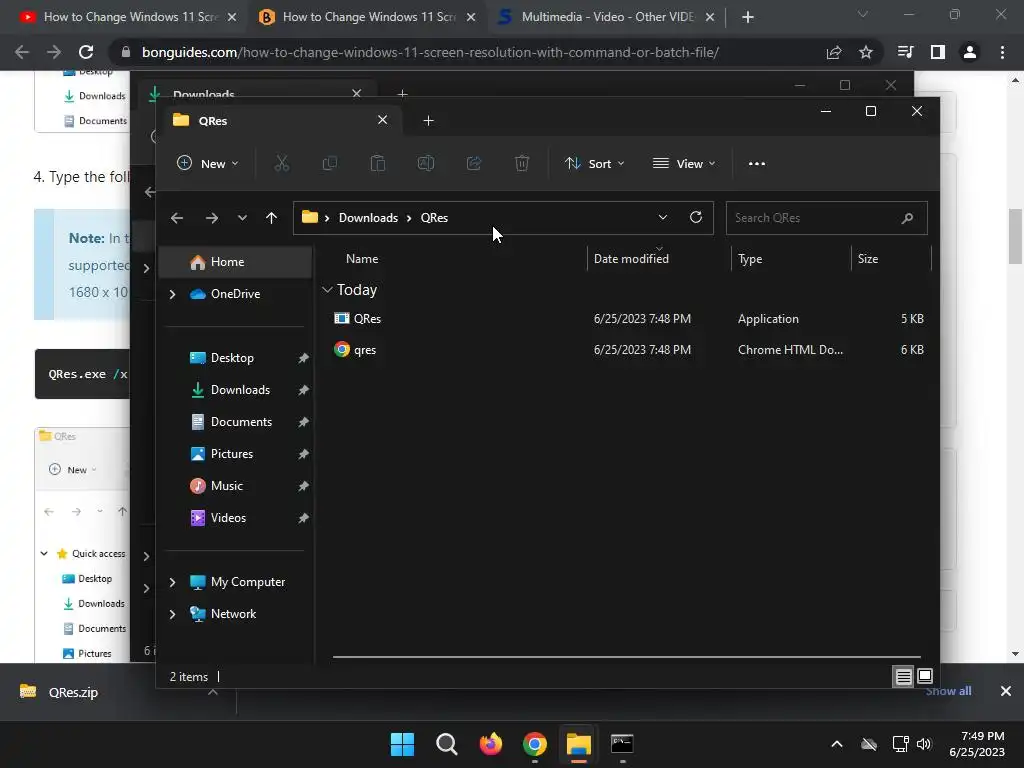Expand Network in navigation pane

tap(172, 614)
